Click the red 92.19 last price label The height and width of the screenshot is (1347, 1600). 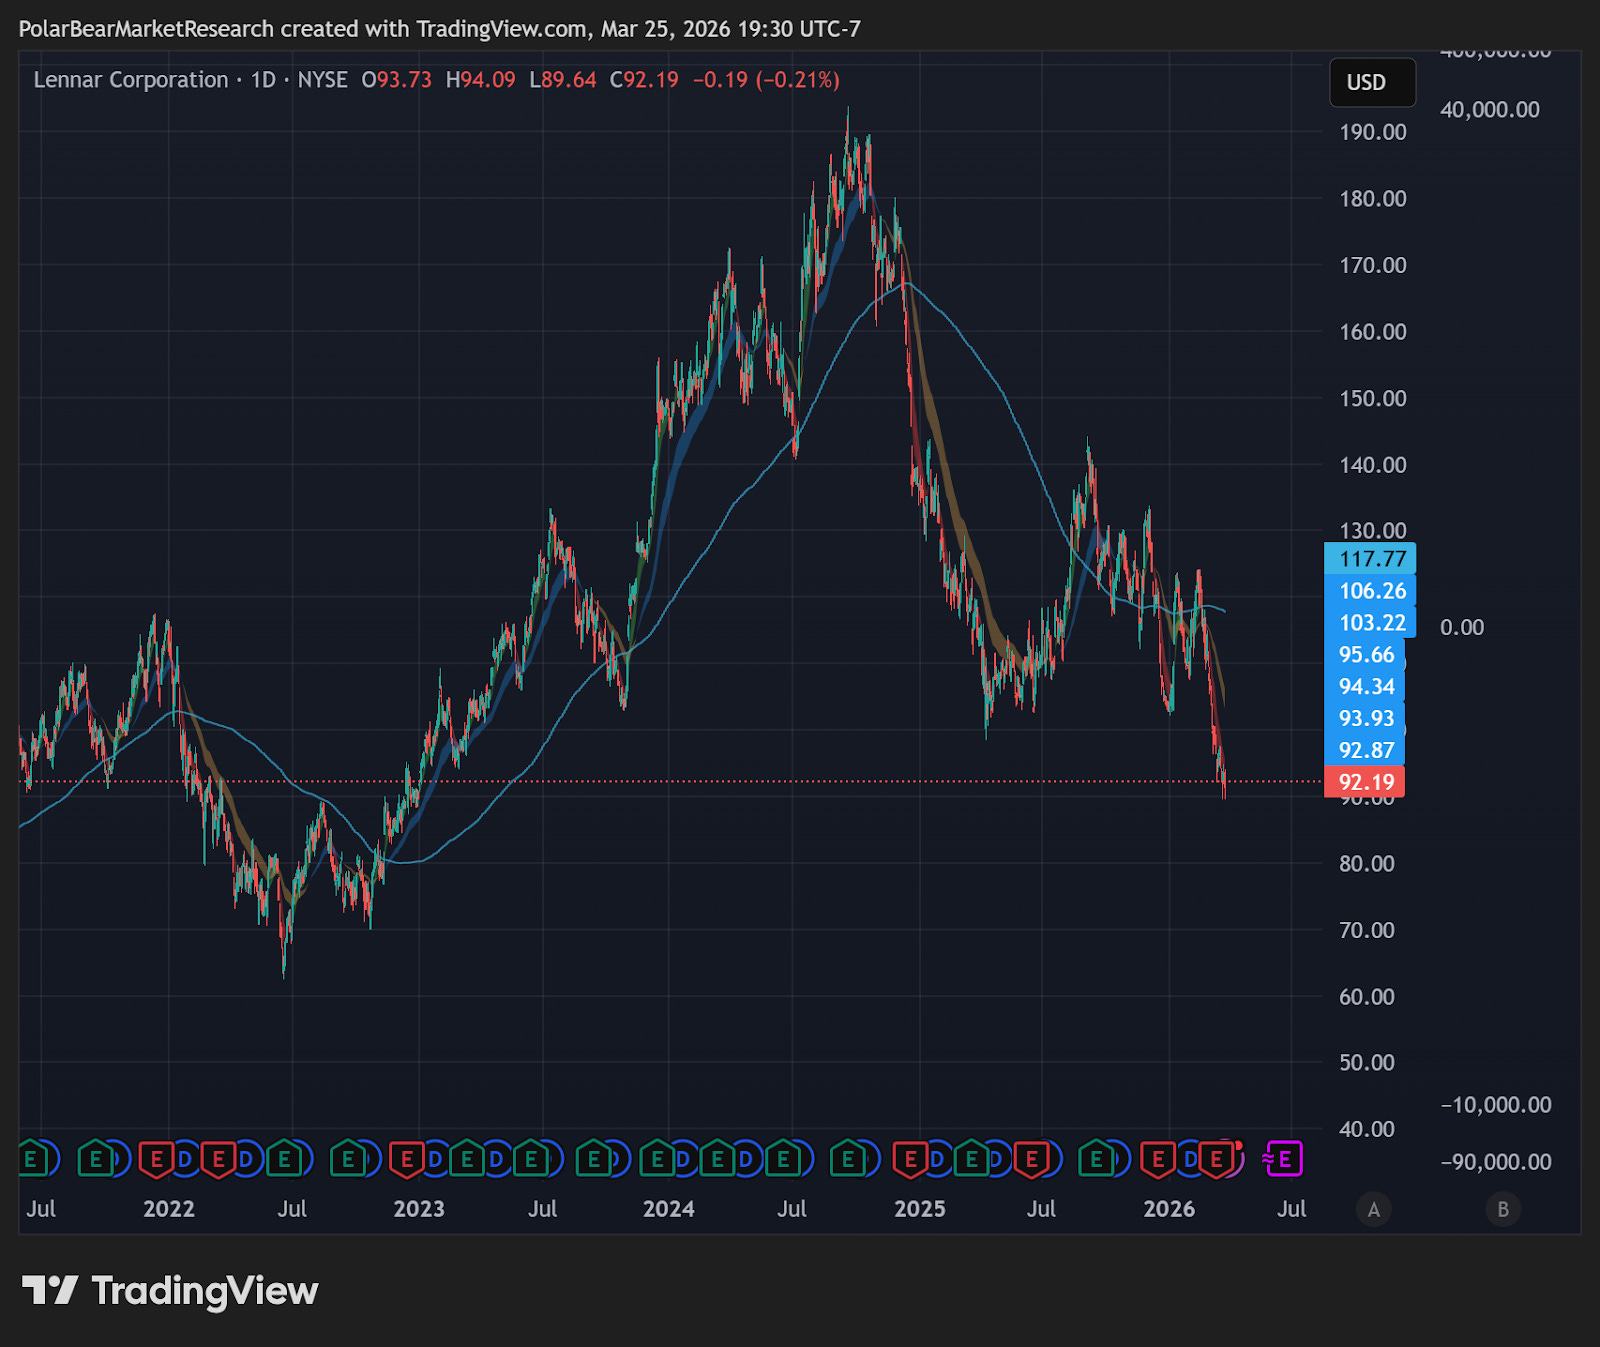1365,782
